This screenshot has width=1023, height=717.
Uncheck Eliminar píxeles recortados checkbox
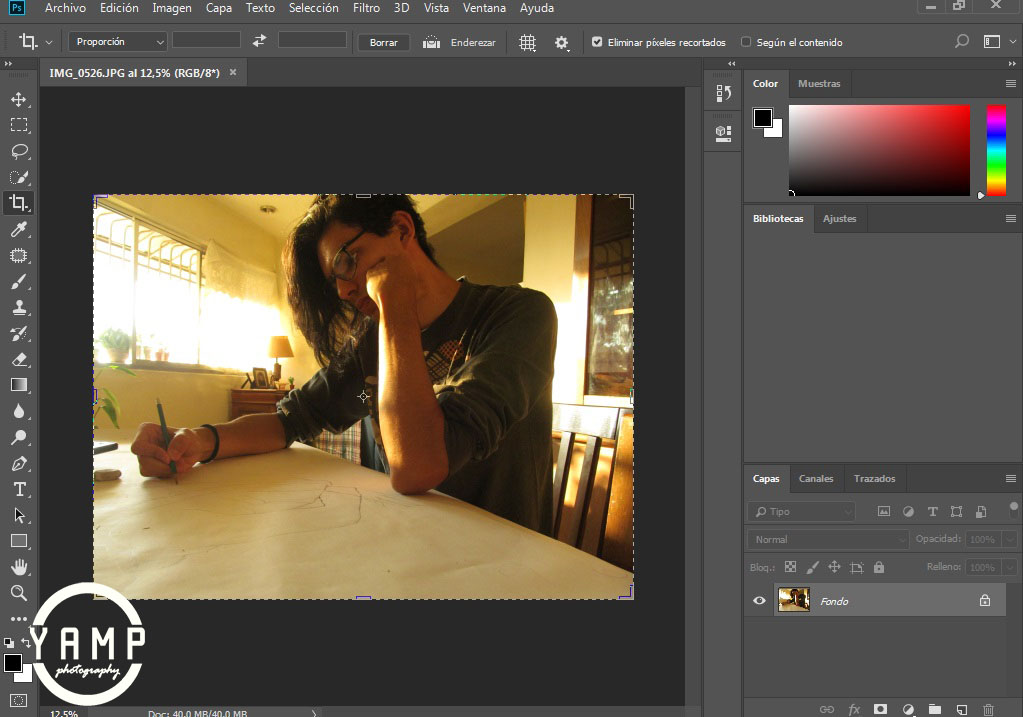597,42
